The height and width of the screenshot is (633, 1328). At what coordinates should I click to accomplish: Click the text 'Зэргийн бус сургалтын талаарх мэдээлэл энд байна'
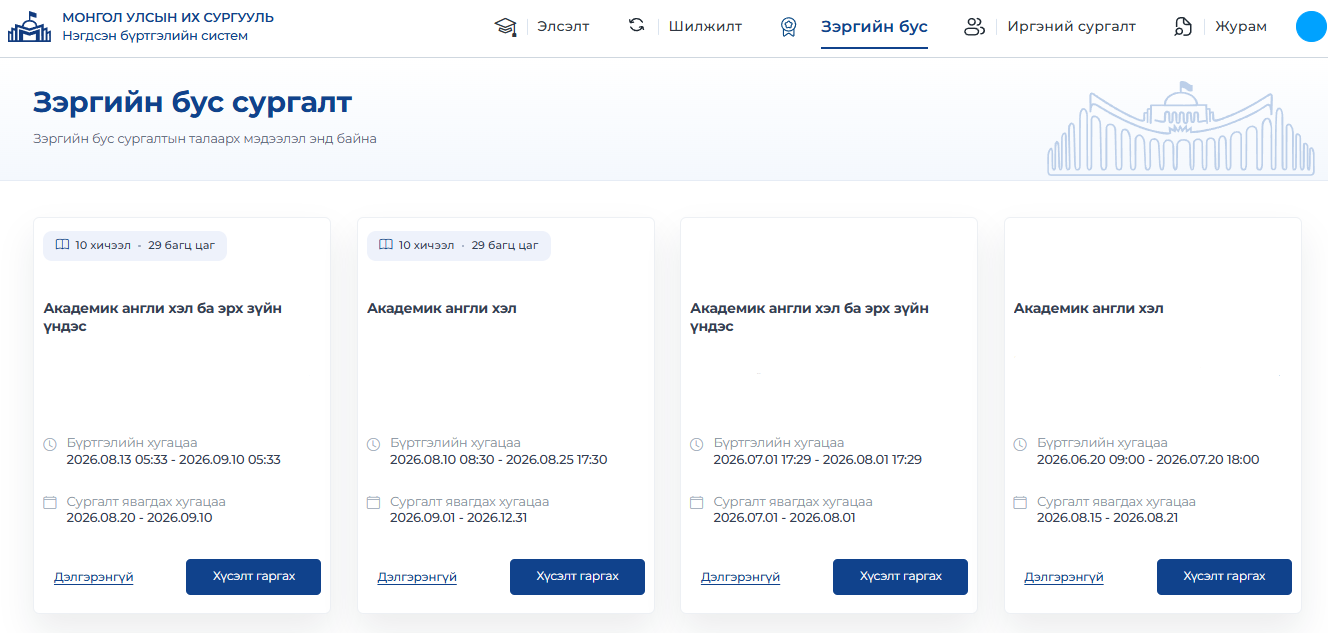tap(205, 139)
